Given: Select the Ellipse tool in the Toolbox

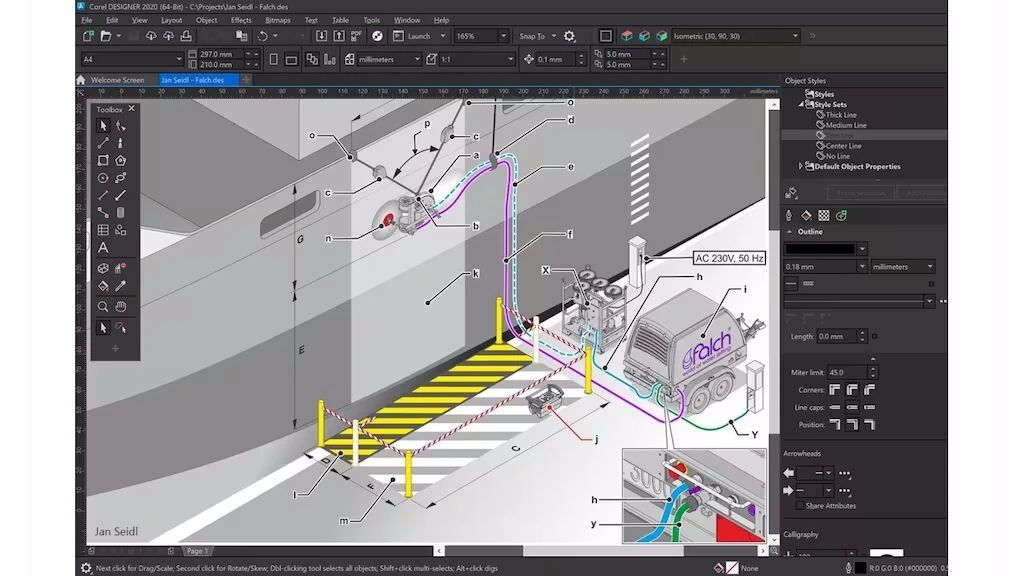Looking at the screenshot, I should pyautogui.click(x=102, y=178).
